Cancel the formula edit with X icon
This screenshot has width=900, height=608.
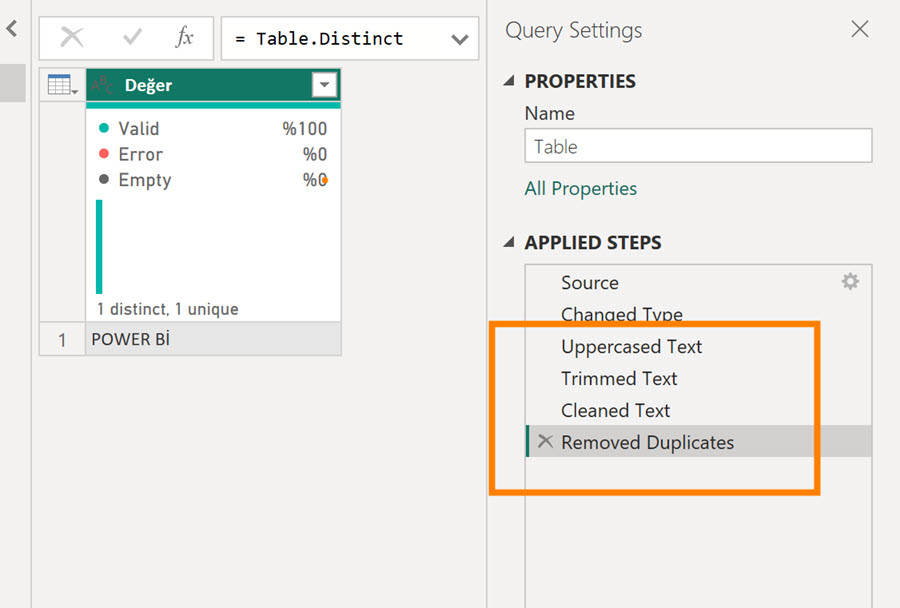72,38
